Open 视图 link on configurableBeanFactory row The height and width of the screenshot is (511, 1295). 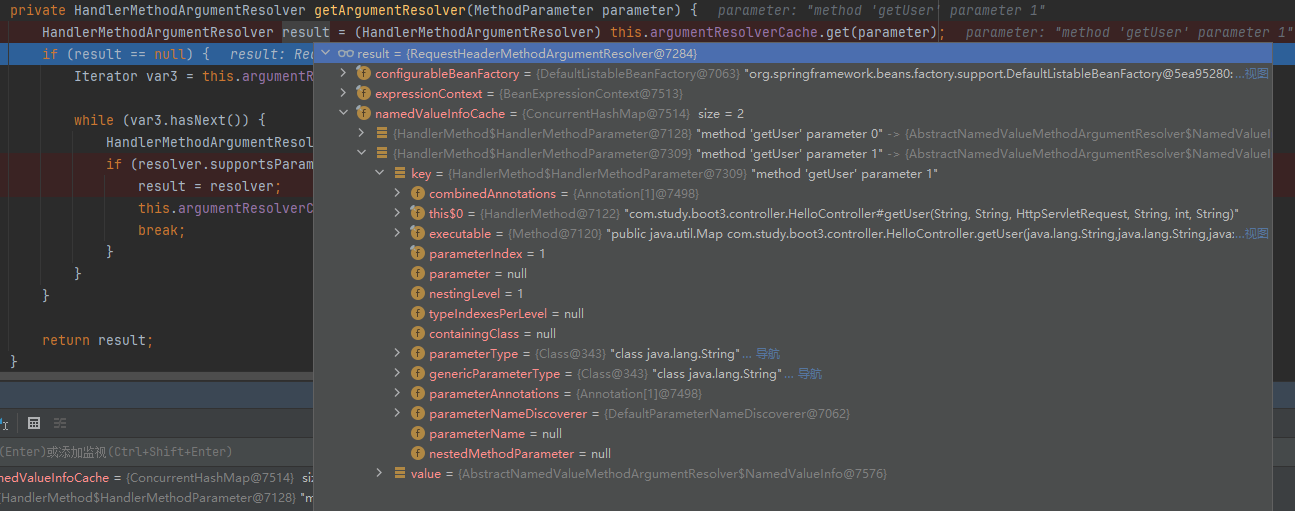coord(1257,73)
